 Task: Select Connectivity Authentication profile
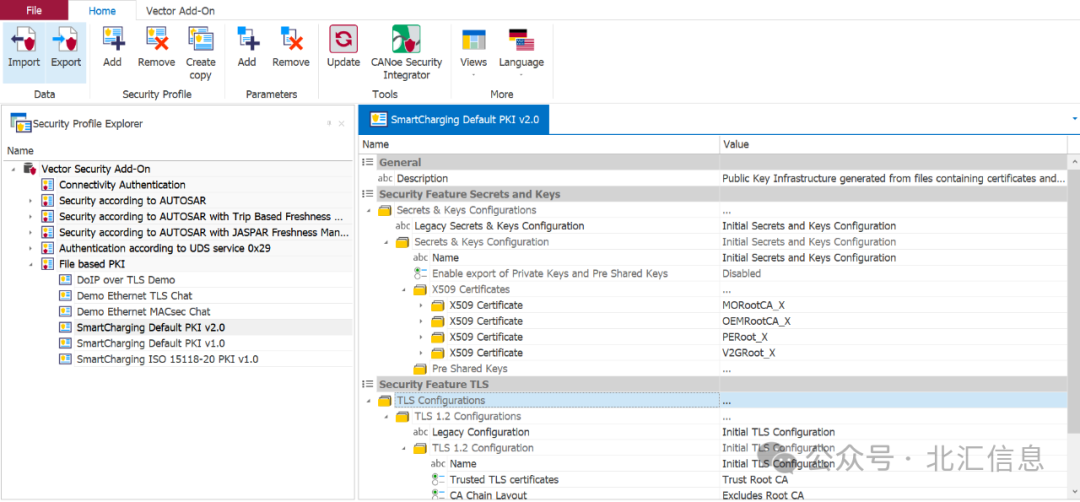122,185
